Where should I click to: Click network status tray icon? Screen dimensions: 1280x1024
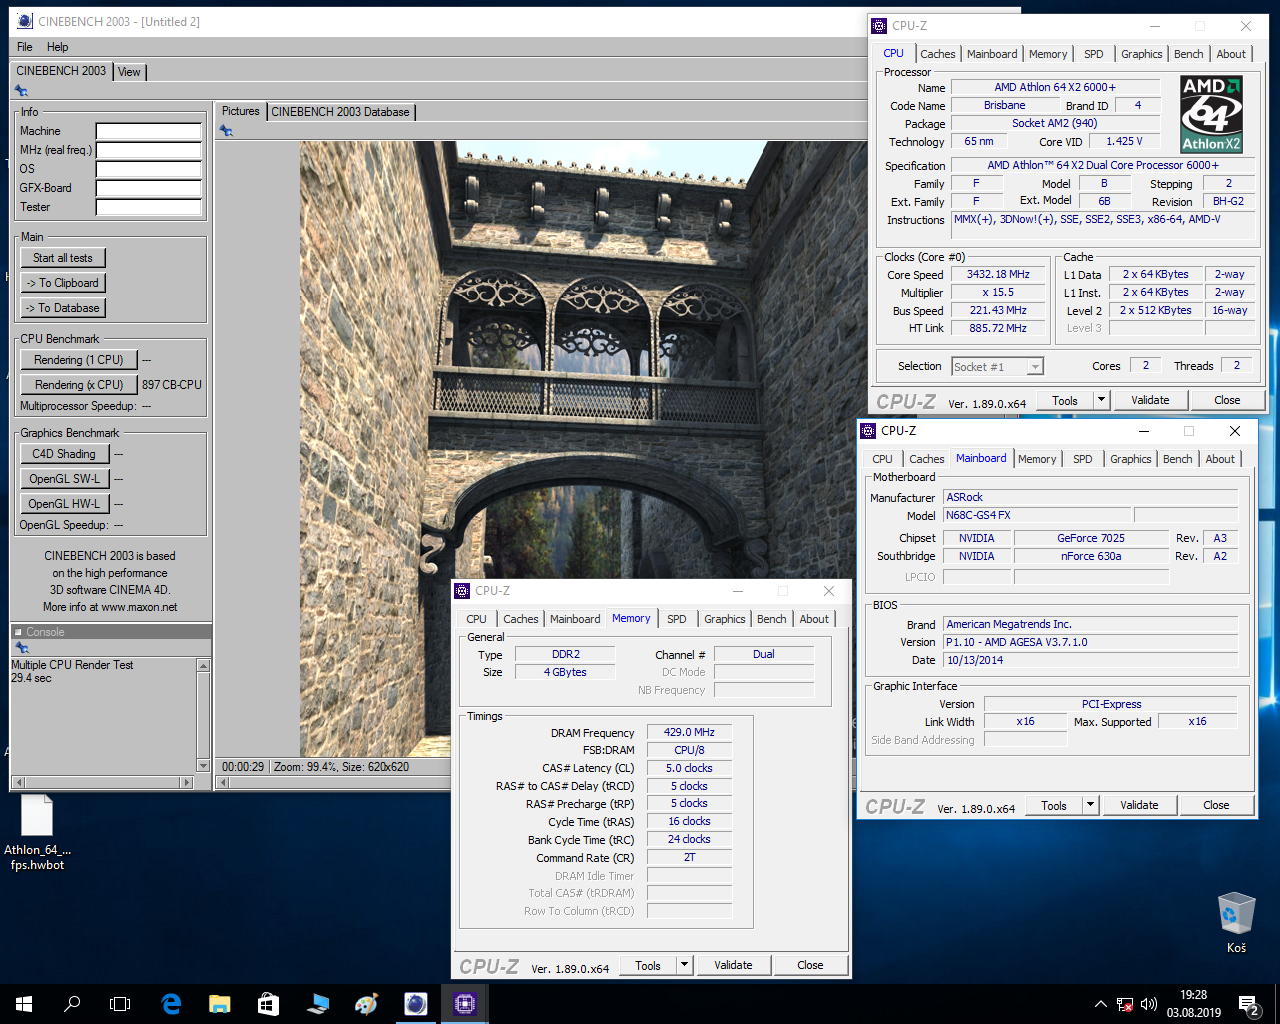tap(1125, 1004)
